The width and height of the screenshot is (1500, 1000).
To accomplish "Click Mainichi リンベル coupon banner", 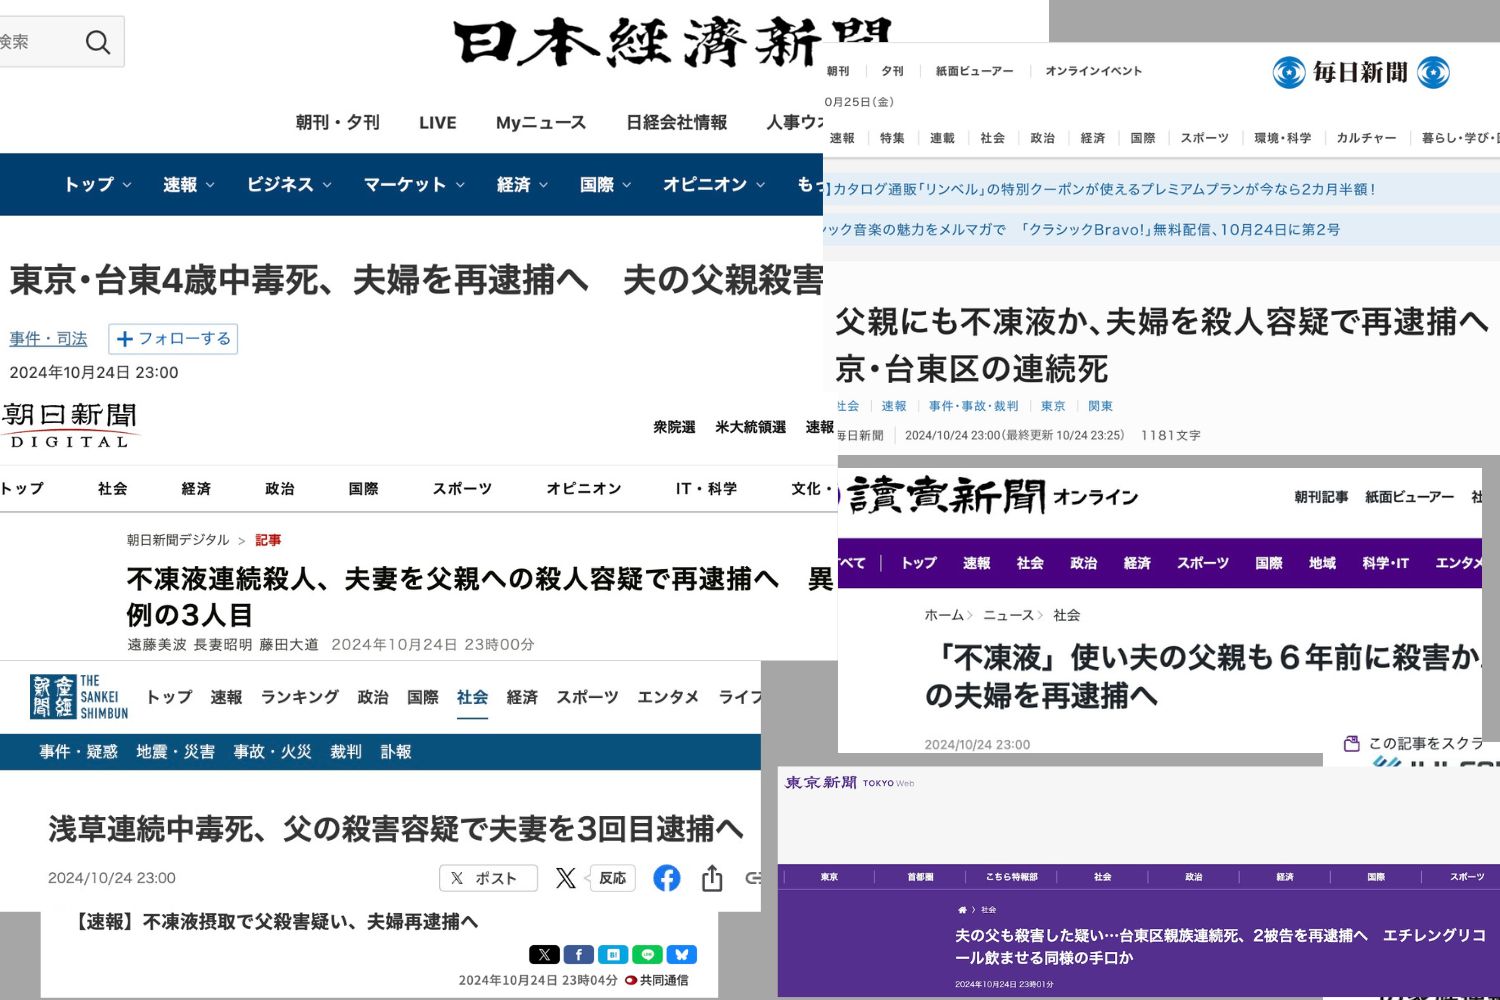I will pyautogui.click(x=1160, y=189).
